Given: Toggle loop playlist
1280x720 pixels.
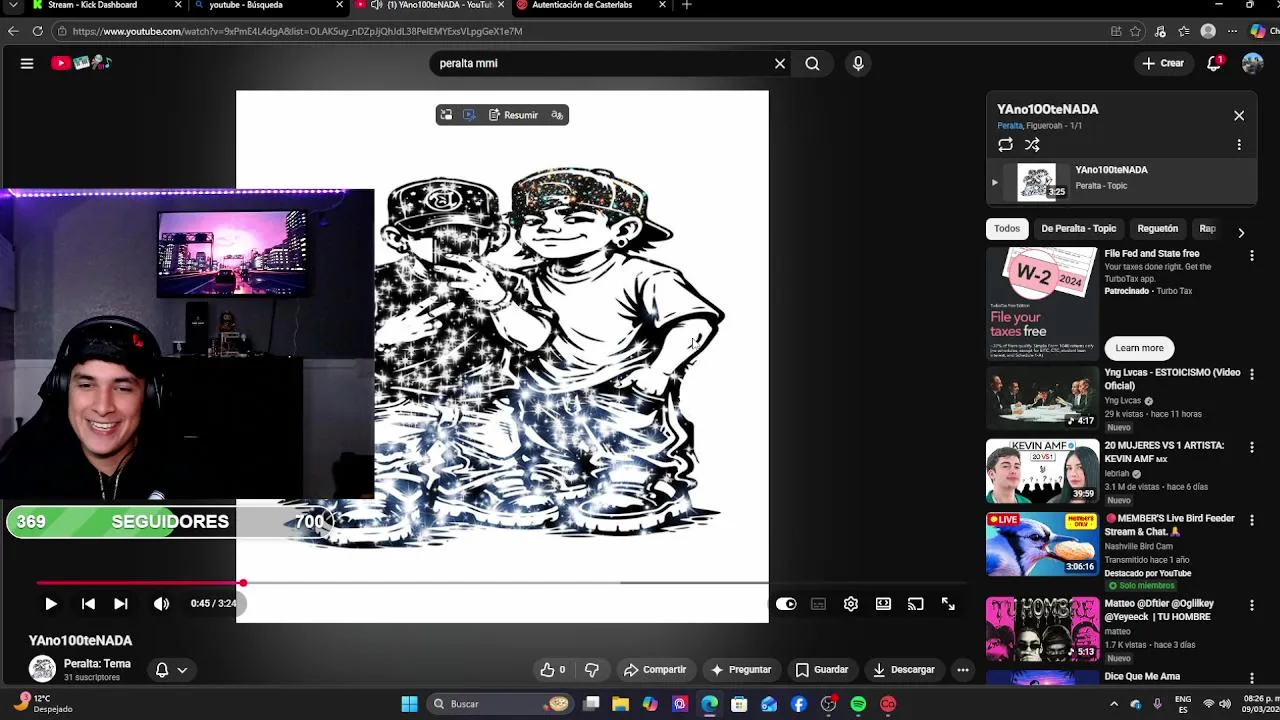Looking at the screenshot, I should [x=1005, y=145].
